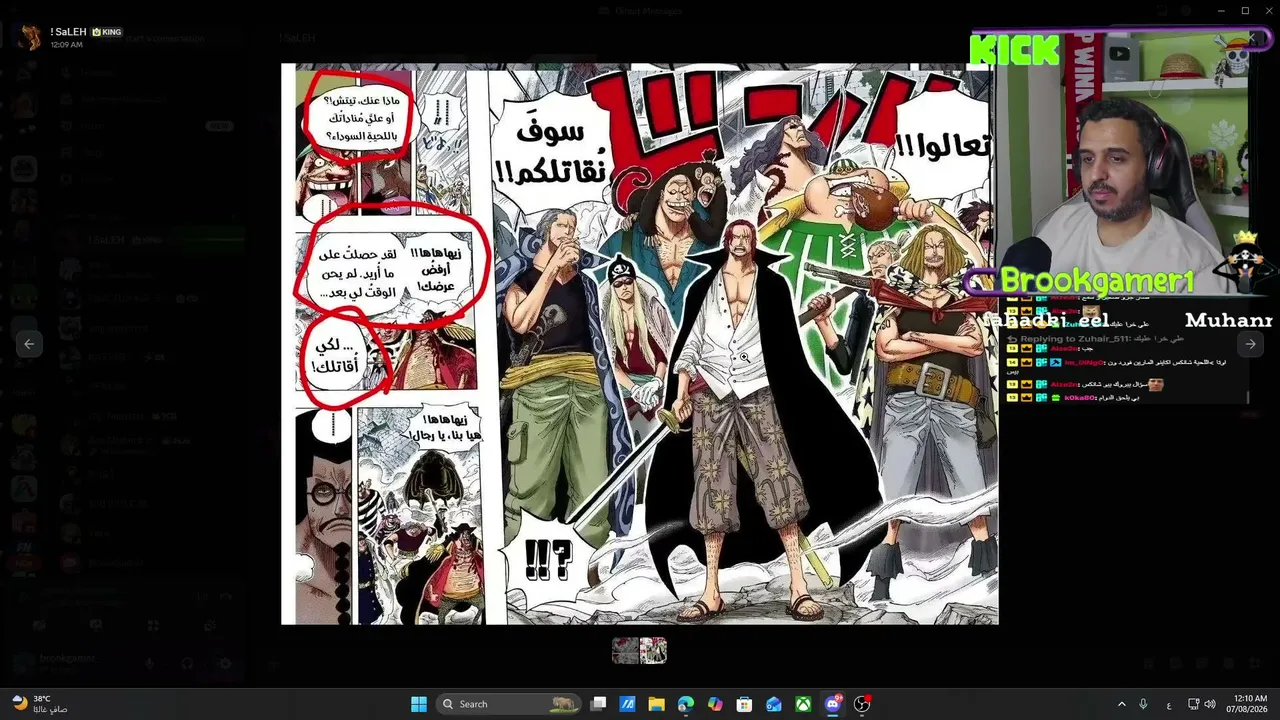Click the KING server tag badge
This screenshot has height=720, width=1280.
point(107,32)
